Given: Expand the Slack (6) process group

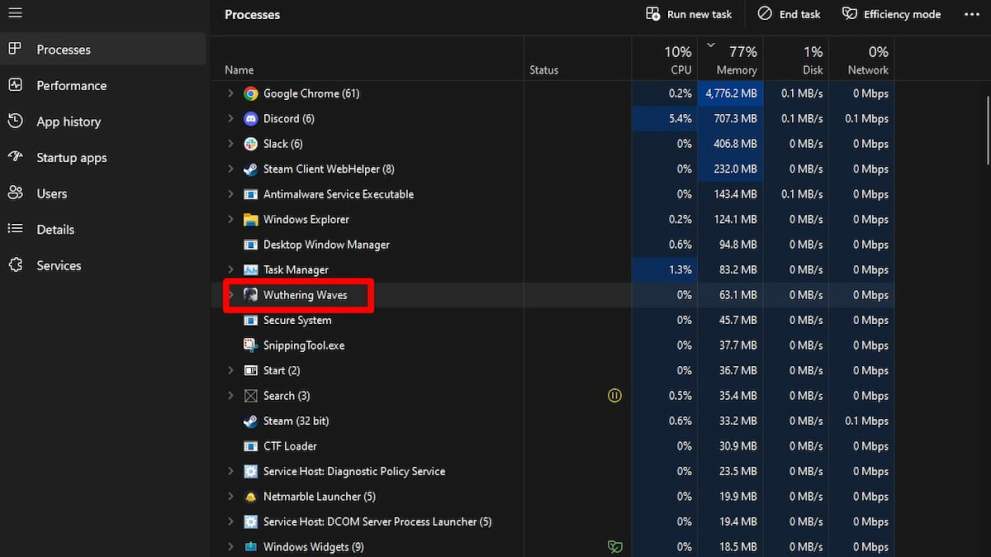Looking at the screenshot, I should (231, 144).
